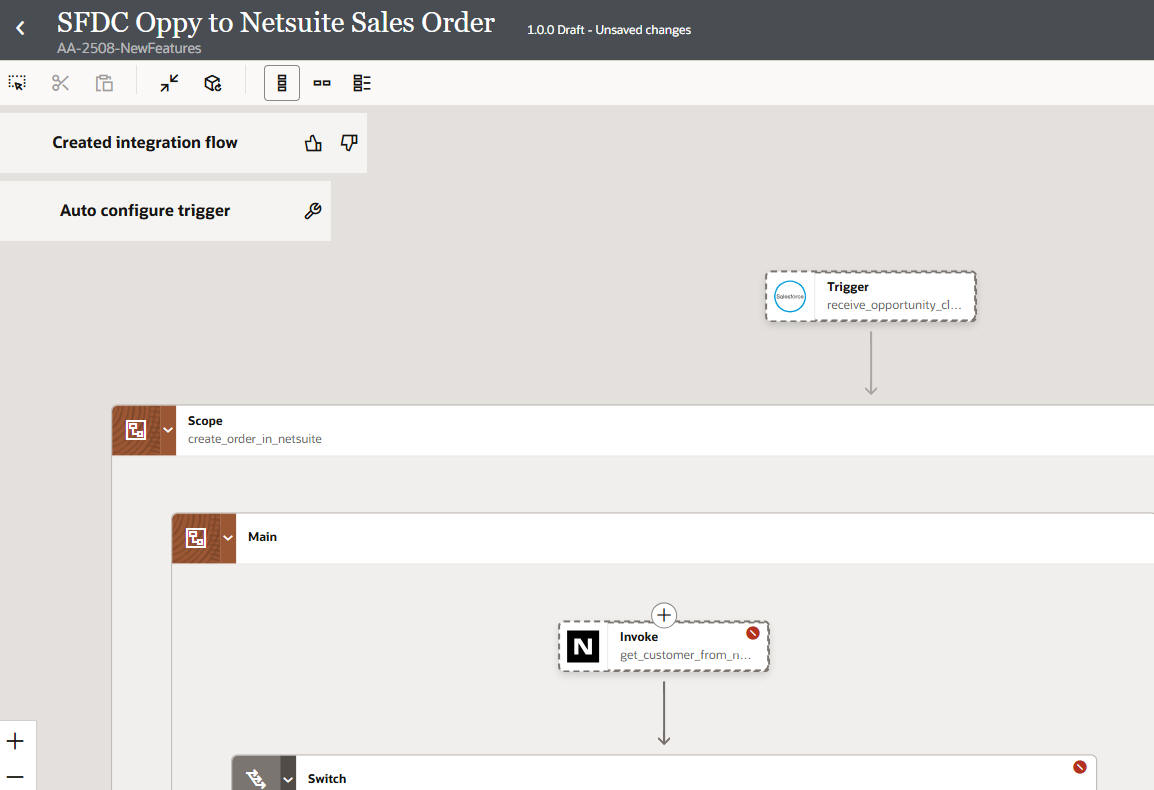Collapse the Main section chevron
Viewport: 1154px width, 790px height.
[x=228, y=538]
